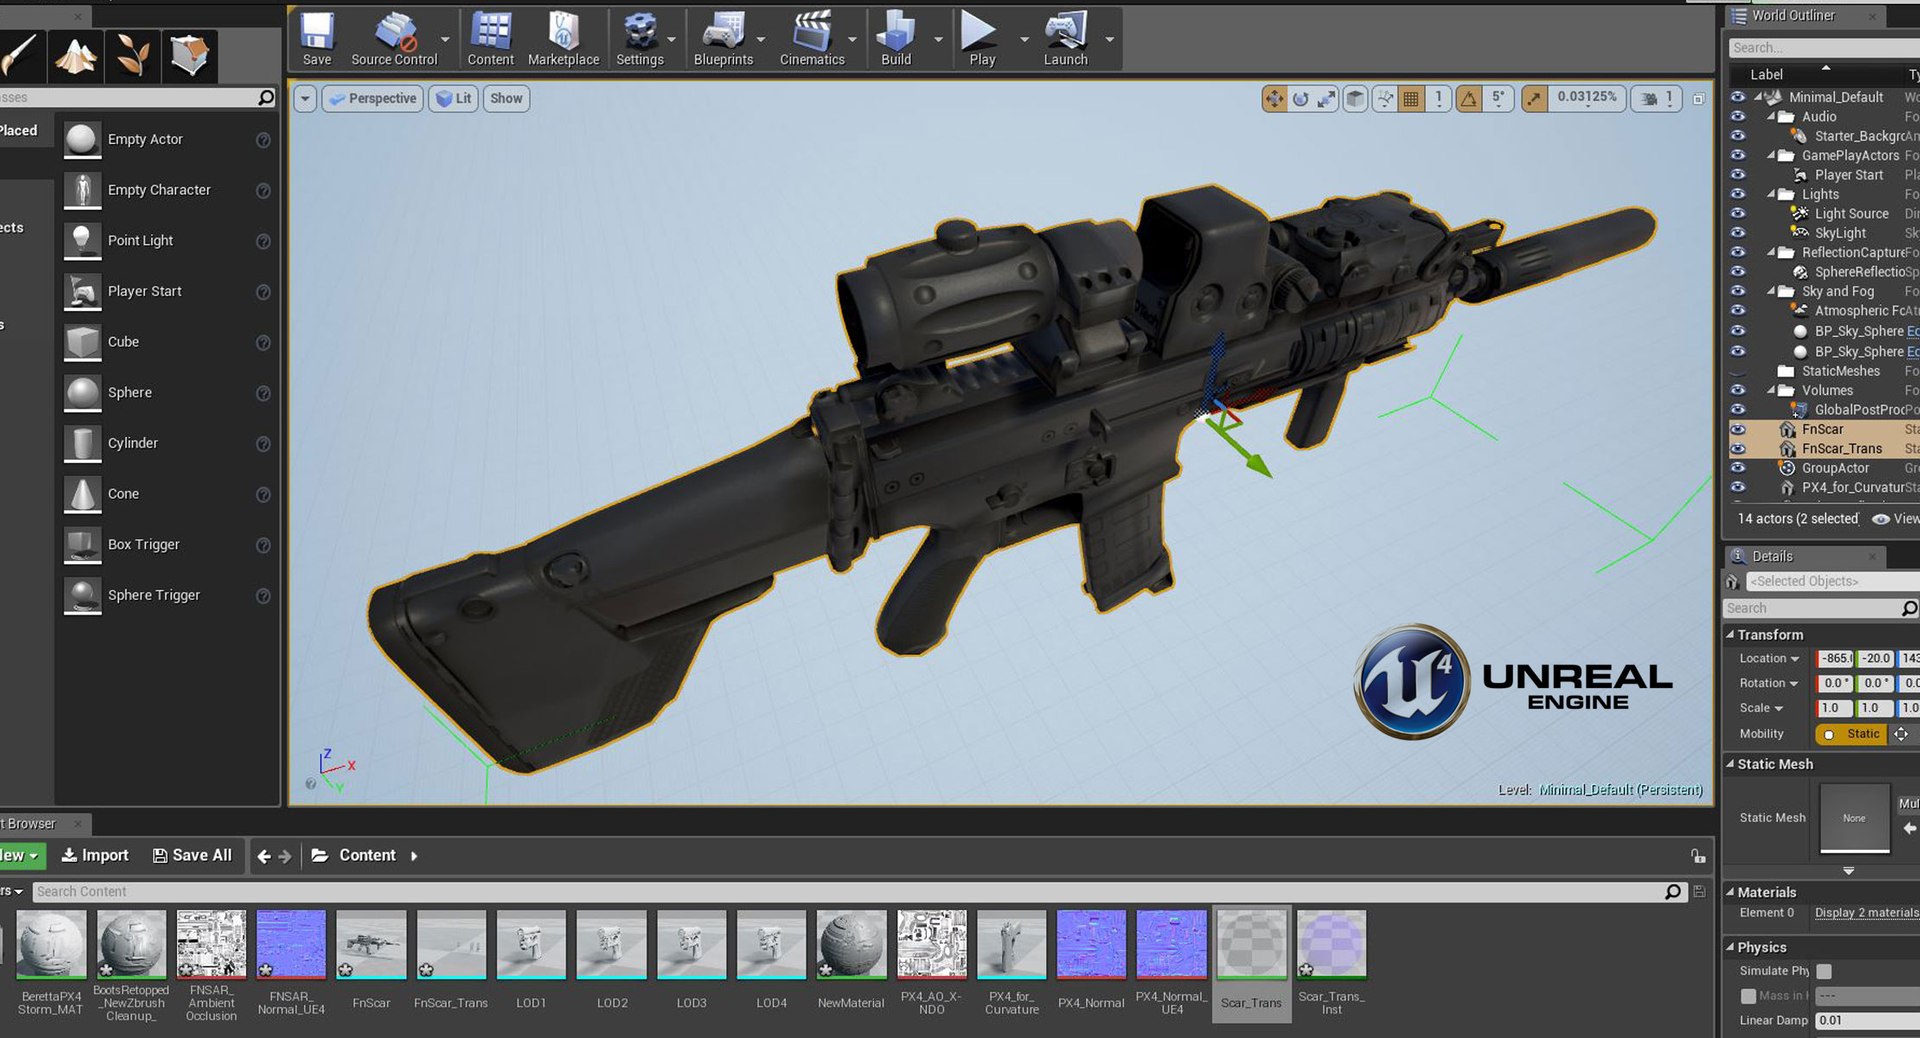Select the FnScar asset thumbnail

coord(371,944)
